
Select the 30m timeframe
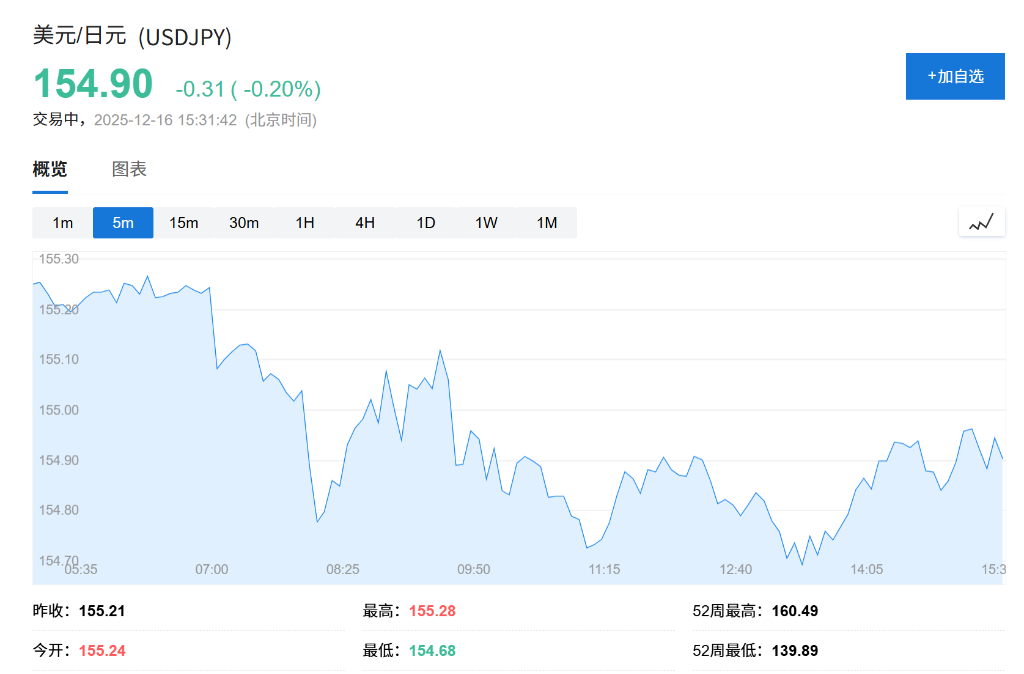[x=244, y=222]
